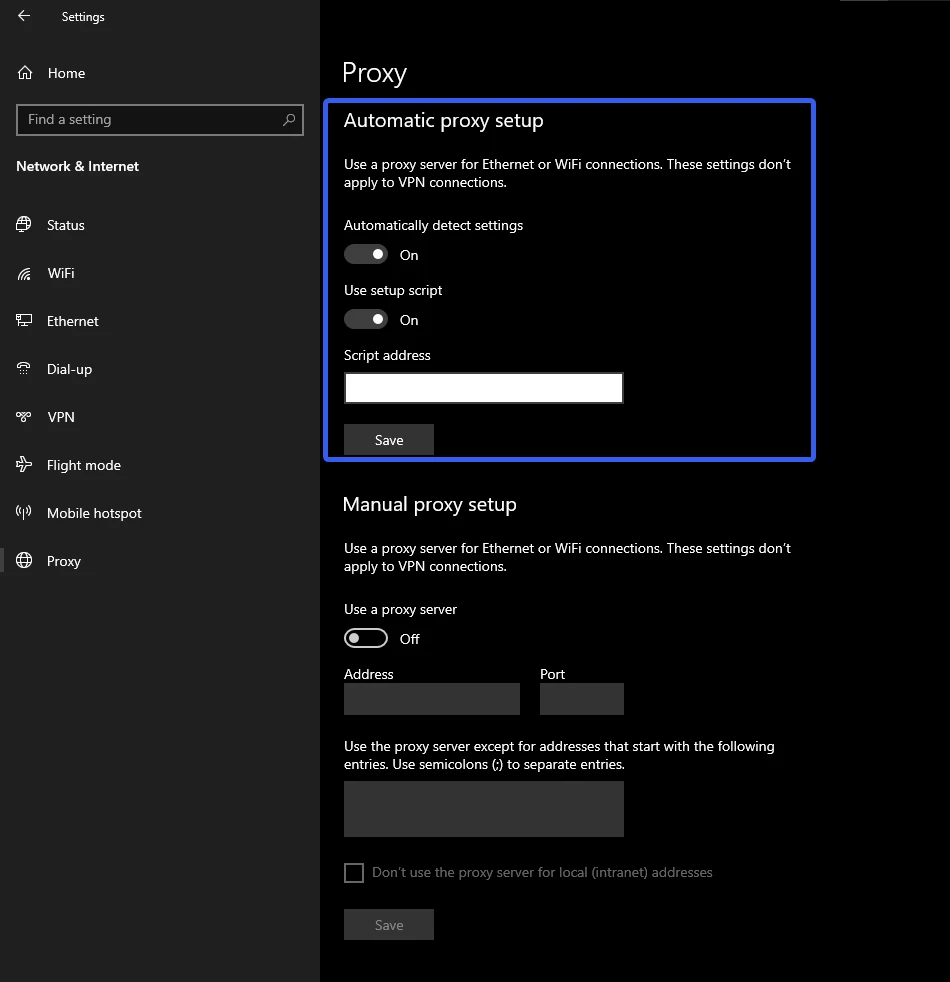Click the back arrow in Settings header

tap(24, 16)
